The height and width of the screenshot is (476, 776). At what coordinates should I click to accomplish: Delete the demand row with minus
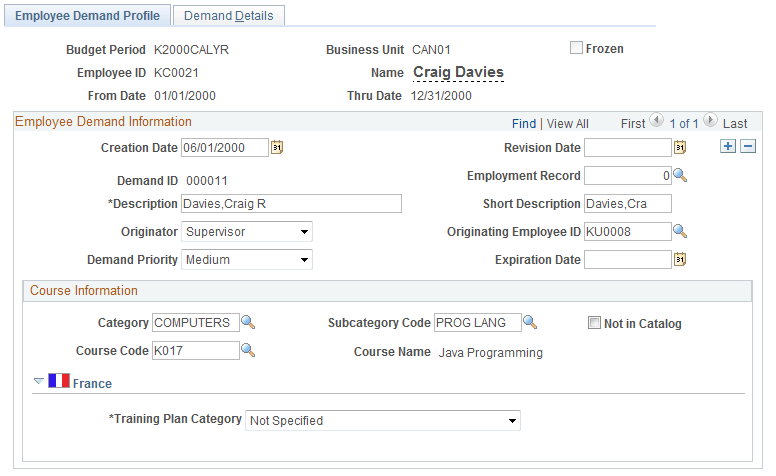point(748,146)
